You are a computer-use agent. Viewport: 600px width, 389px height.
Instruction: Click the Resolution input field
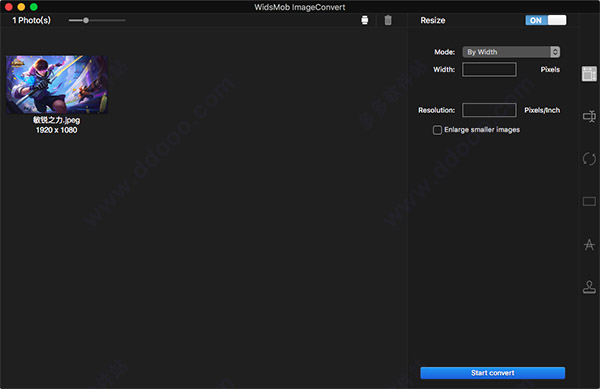tap(489, 110)
